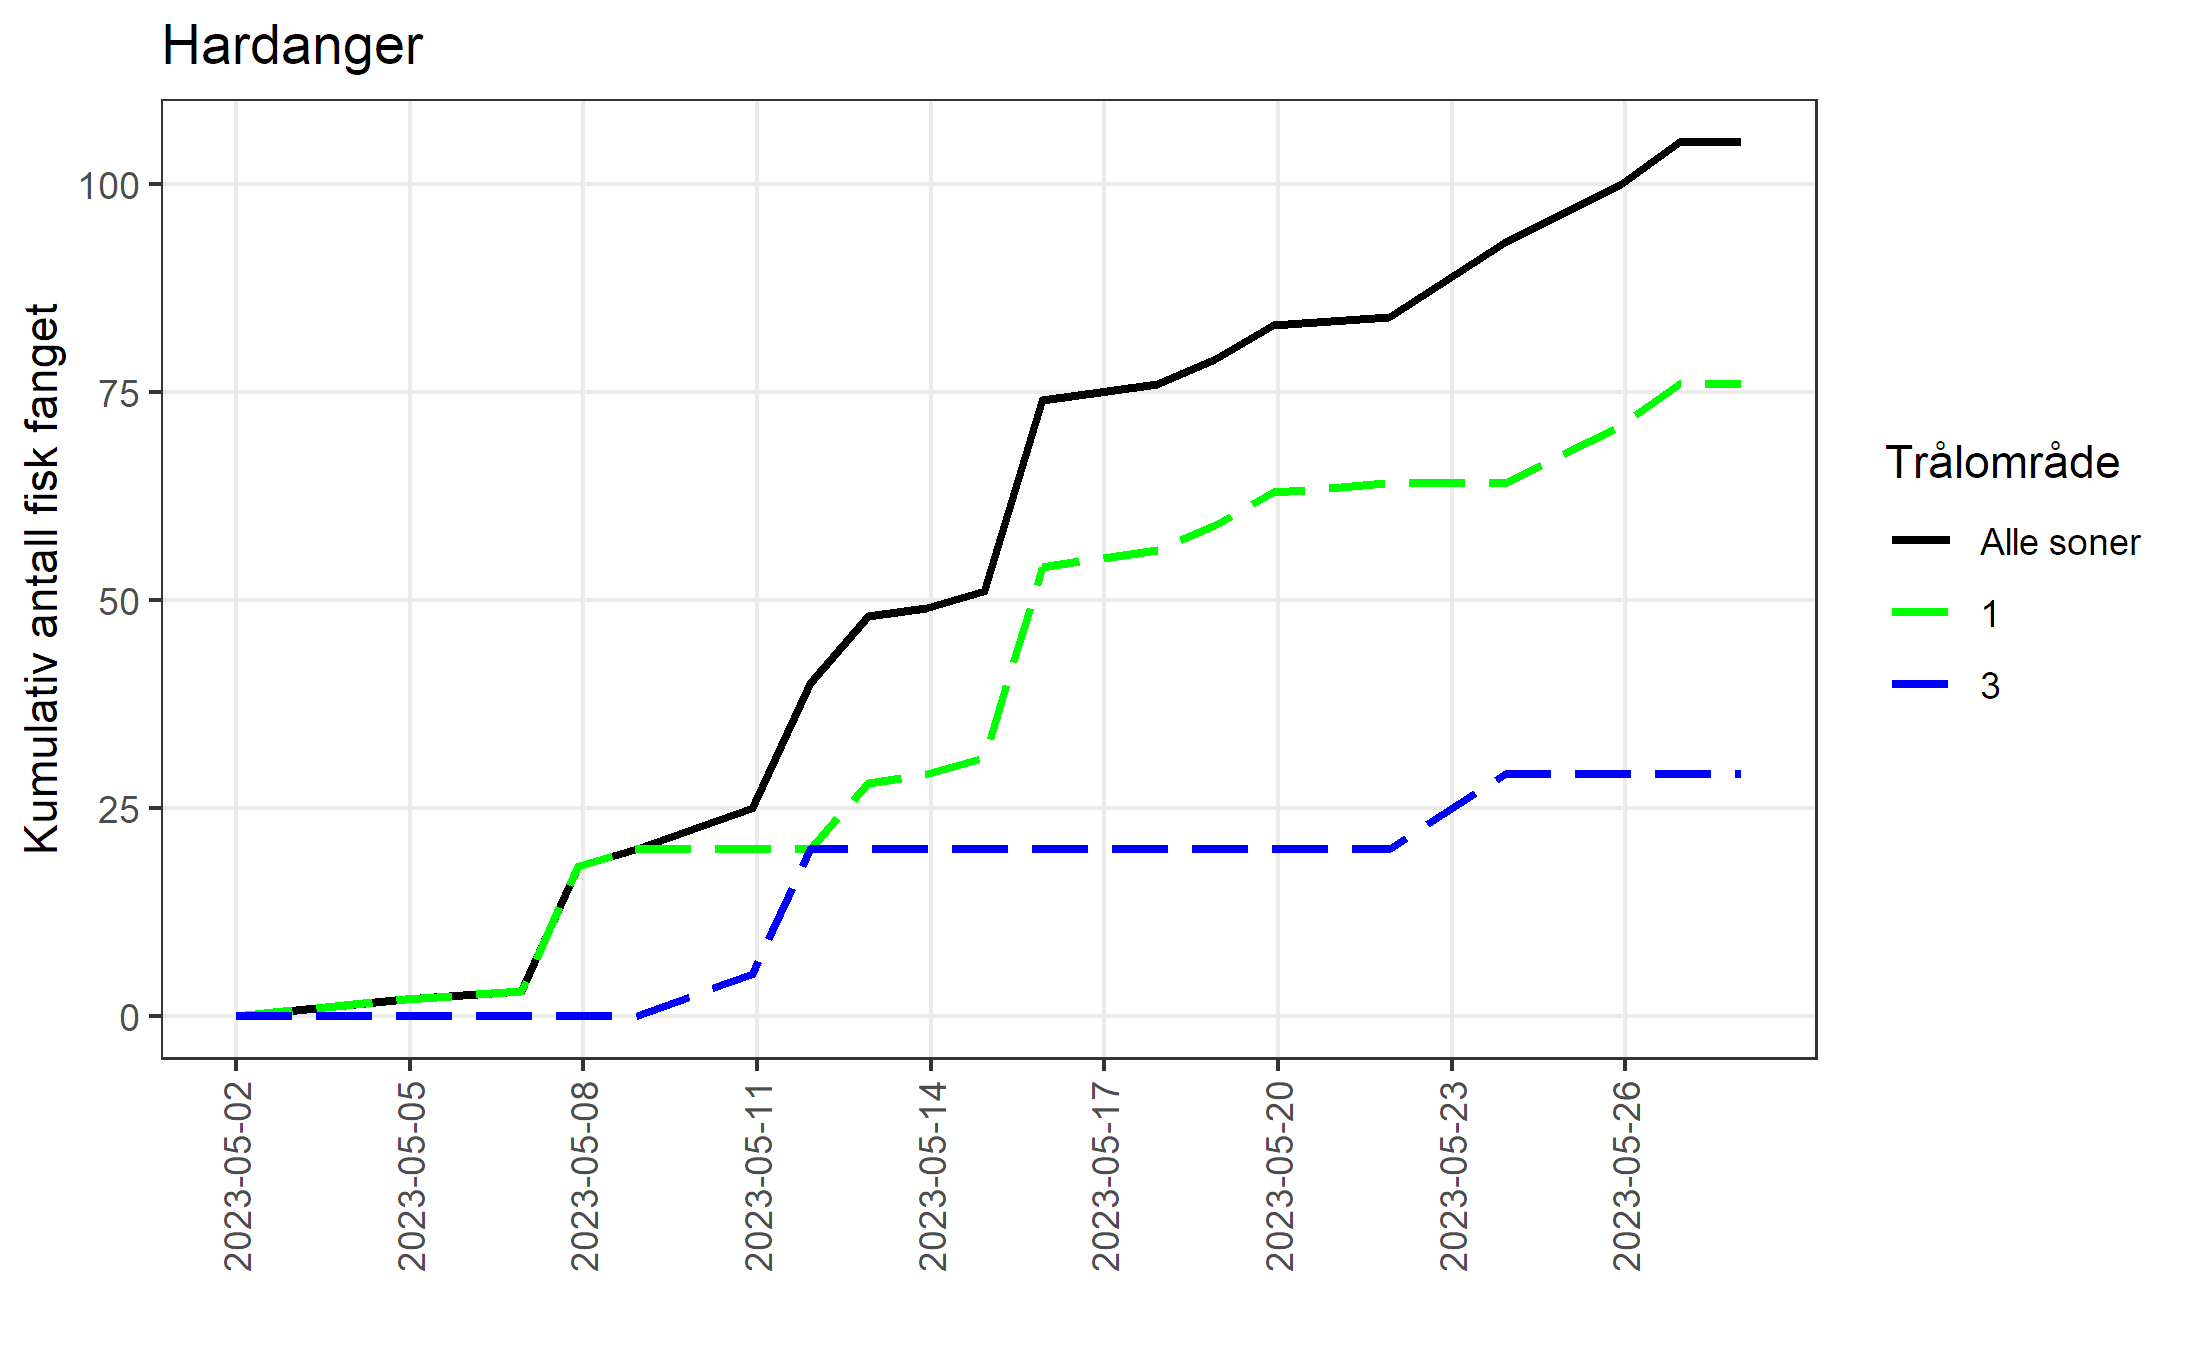Click the 'Alle soner' legend label

coord(2060,542)
